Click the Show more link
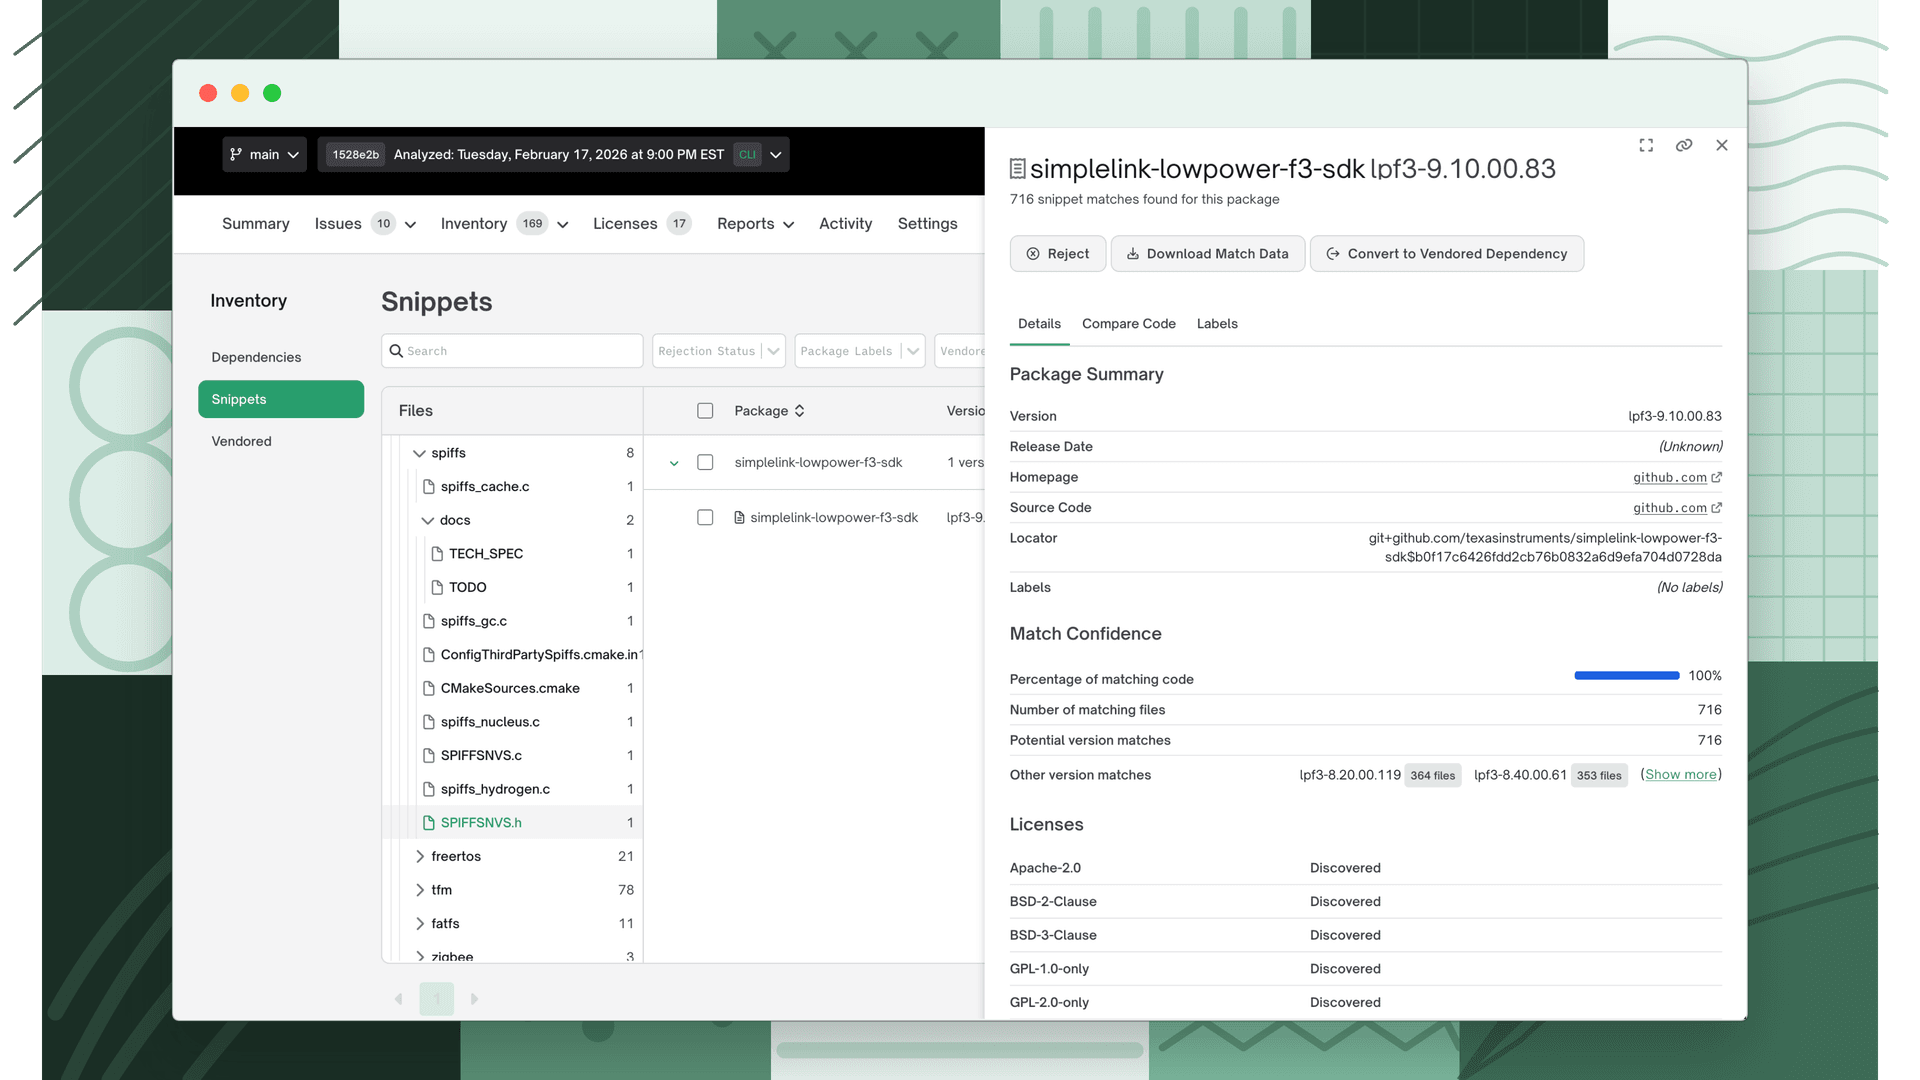This screenshot has height=1080, width=1920. (1681, 775)
